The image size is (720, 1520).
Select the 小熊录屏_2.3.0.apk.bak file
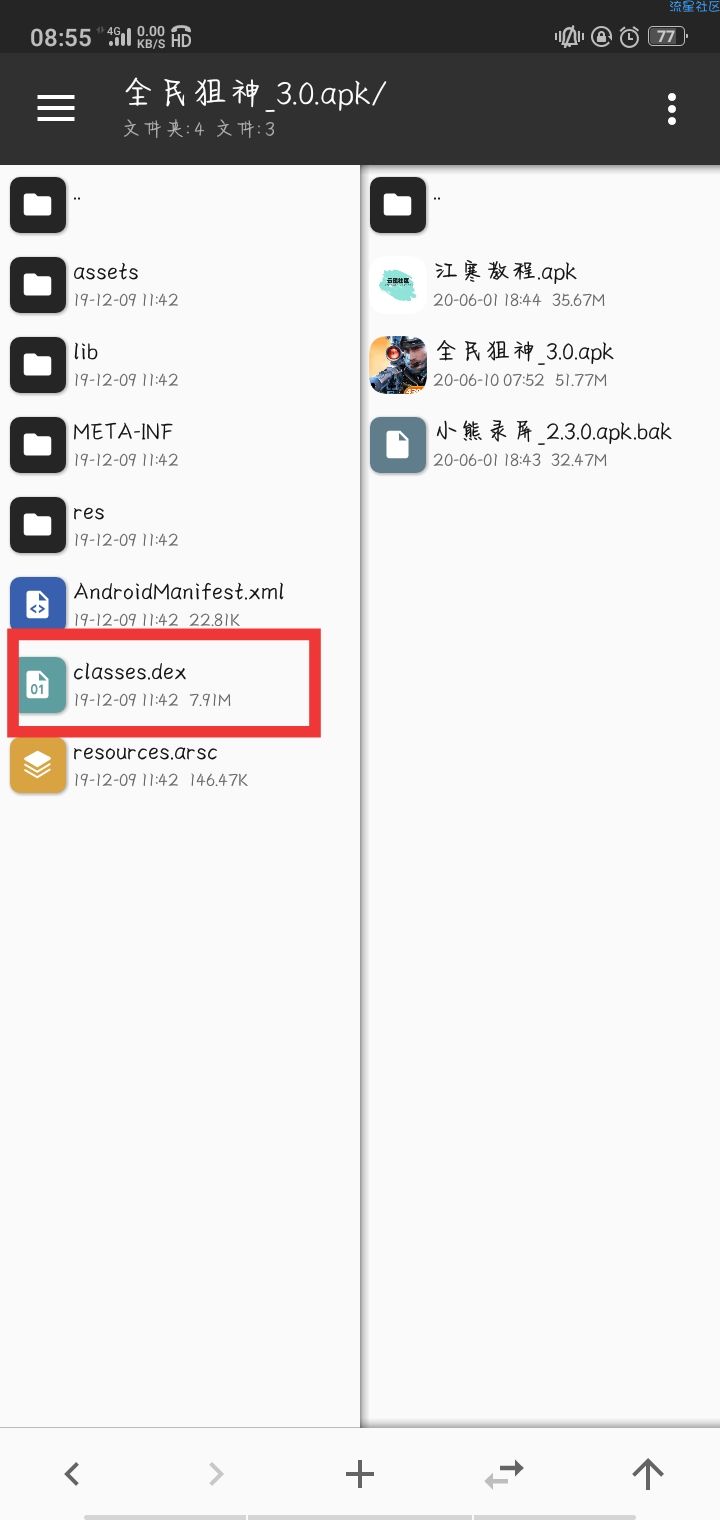(x=540, y=445)
